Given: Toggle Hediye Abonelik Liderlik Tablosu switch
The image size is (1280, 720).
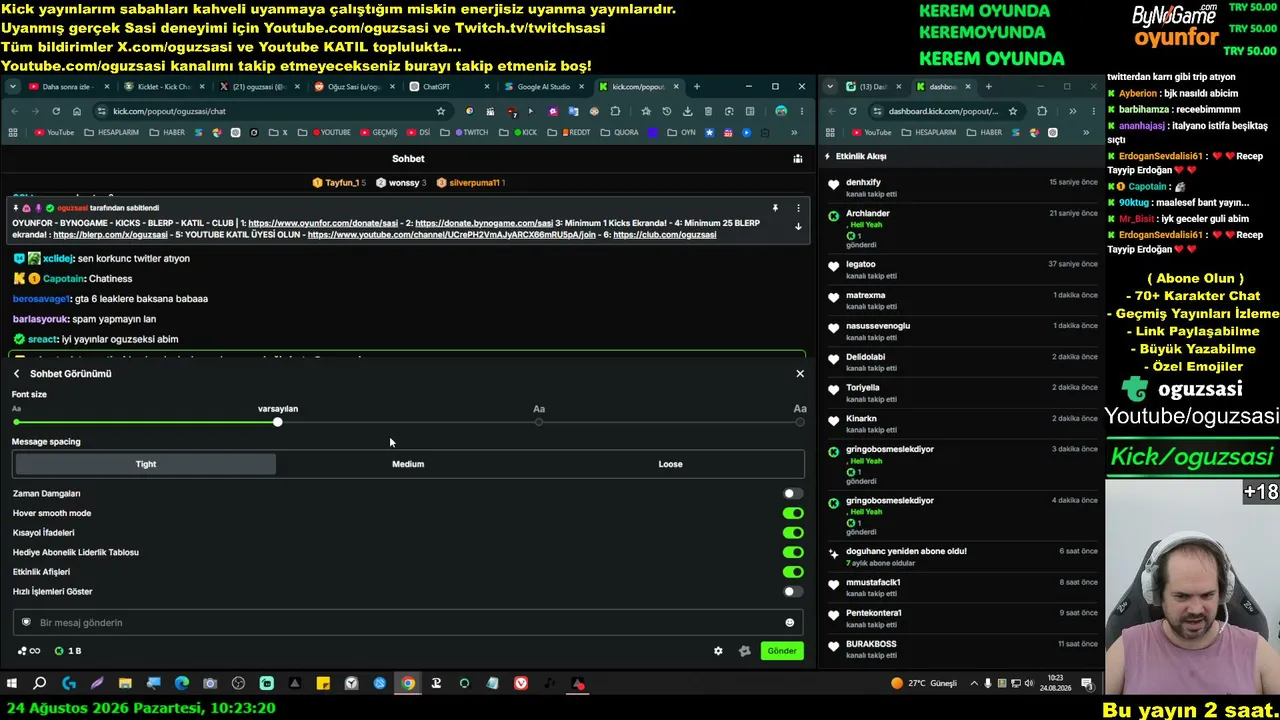Looking at the screenshot, I should click(x=793, y=552).
